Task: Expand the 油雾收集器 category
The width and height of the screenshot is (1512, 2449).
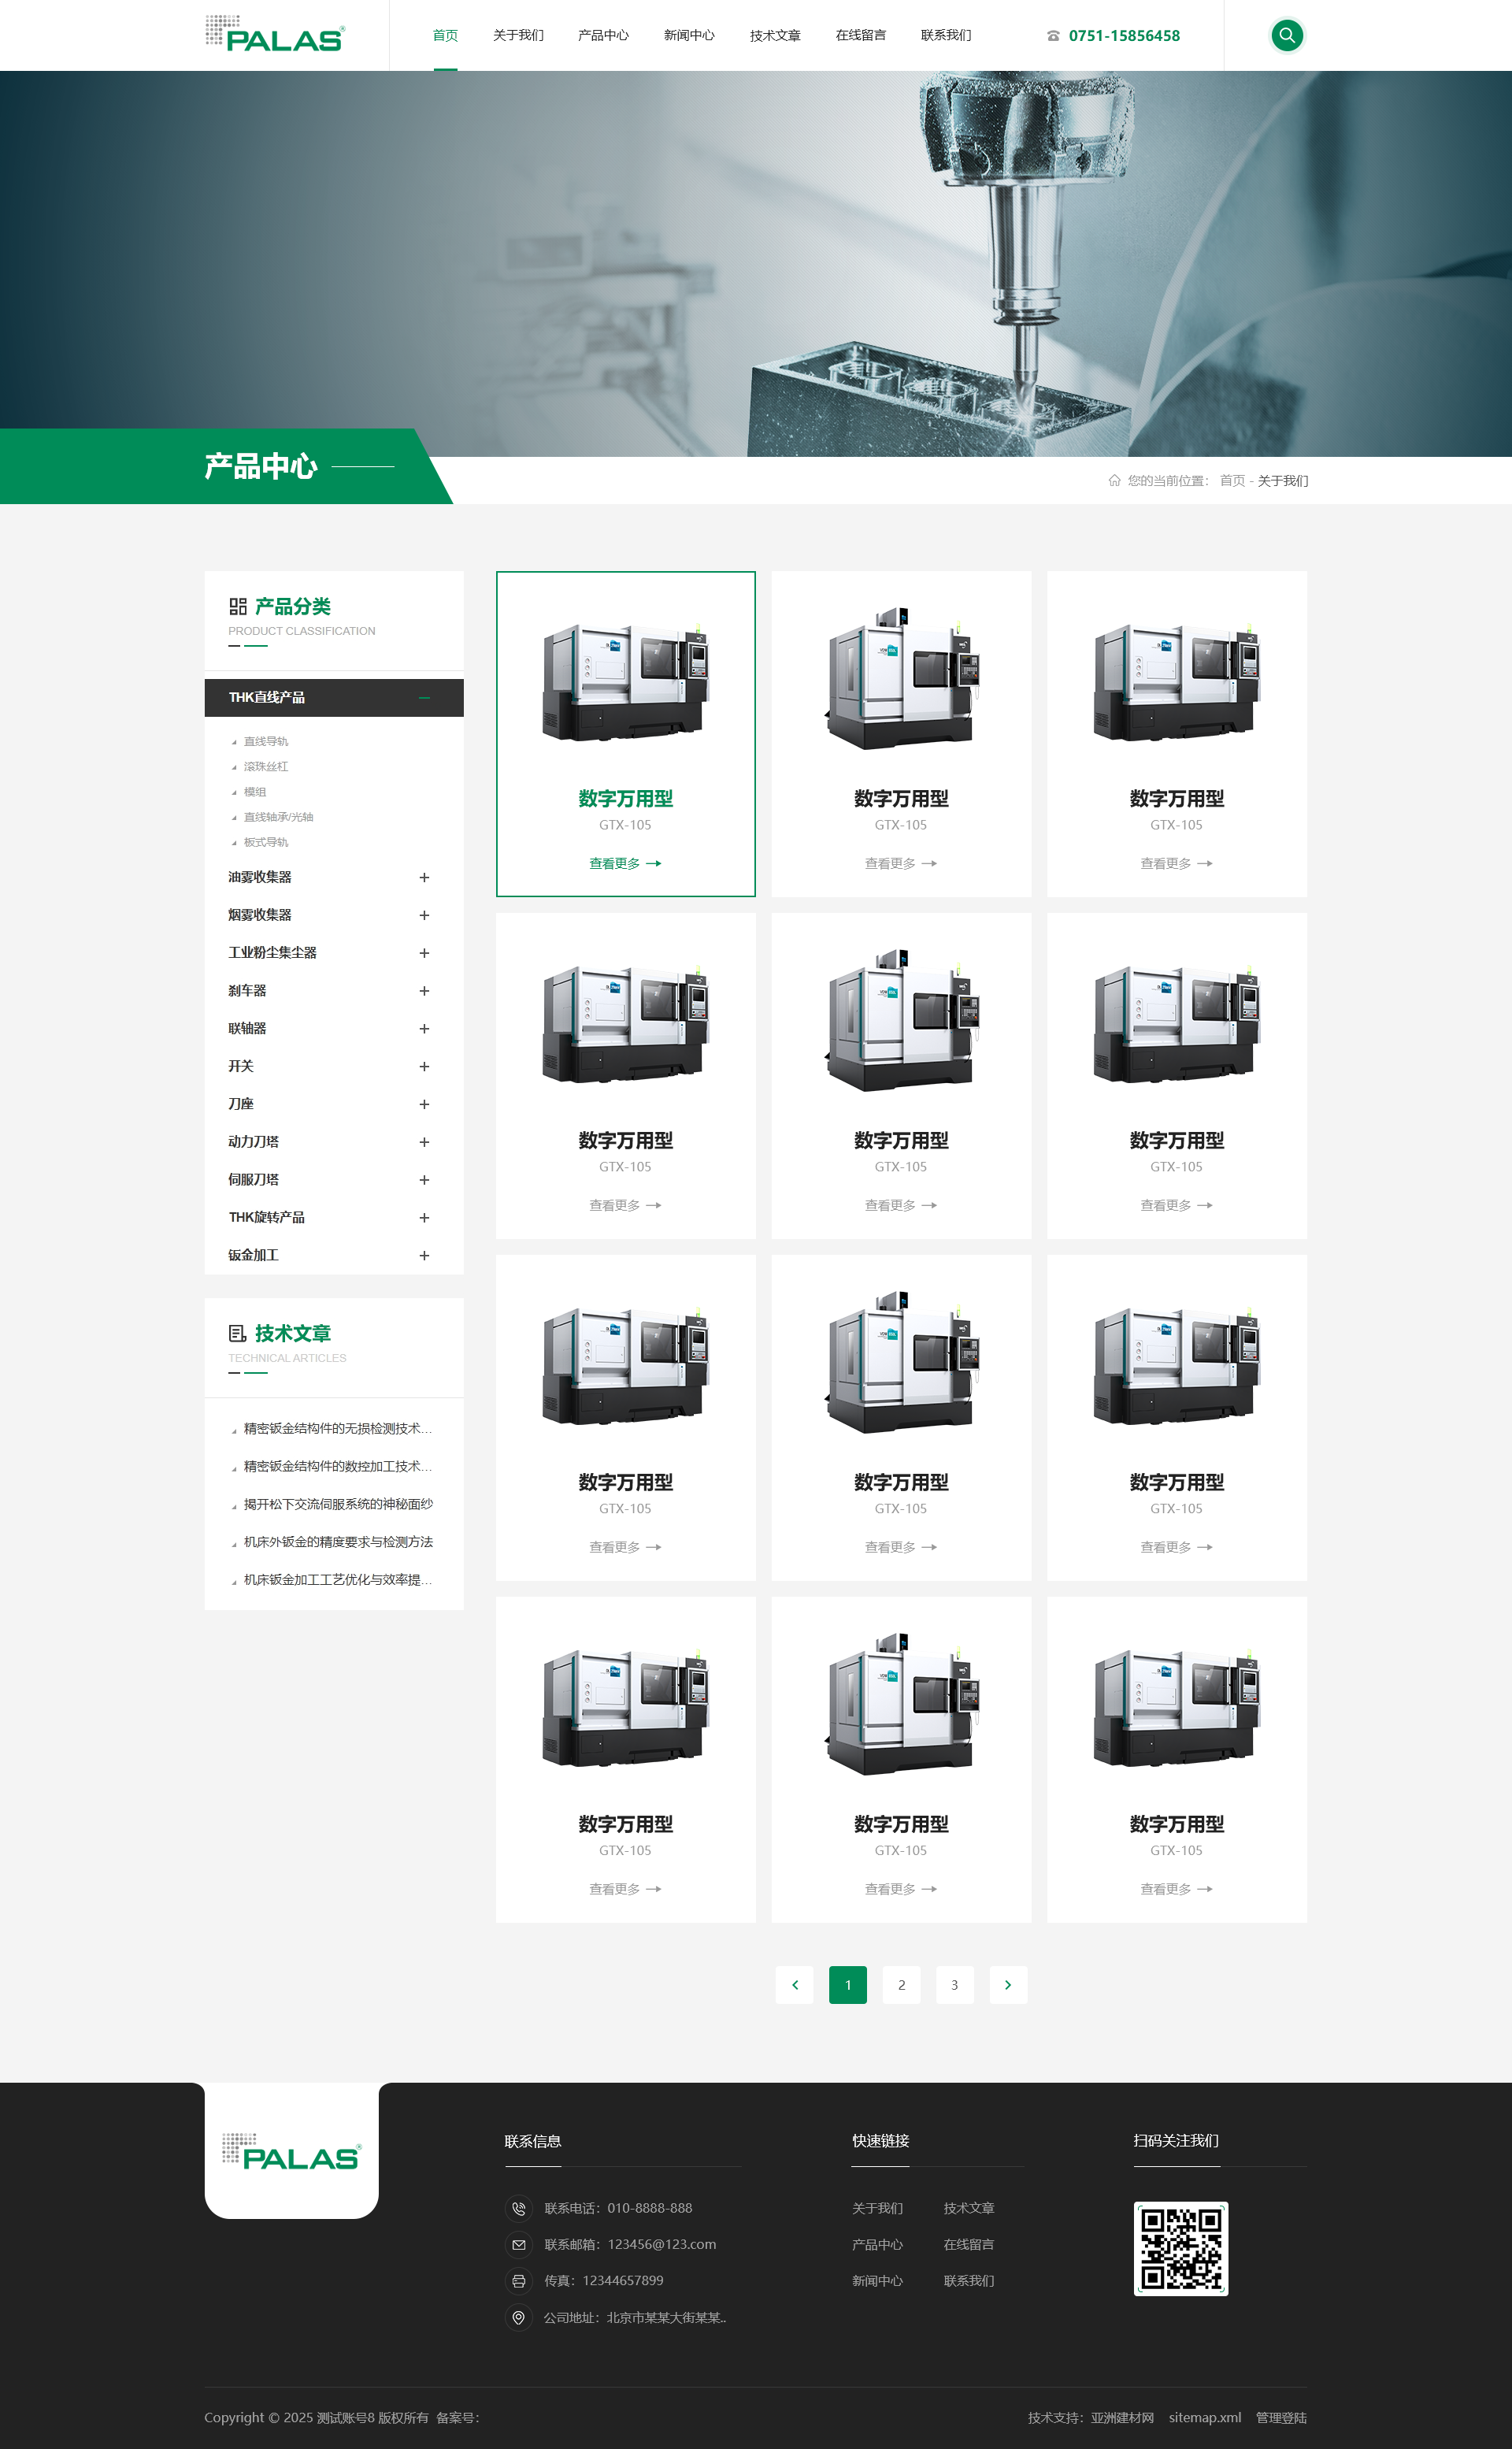Action: (x=424, y=877)
